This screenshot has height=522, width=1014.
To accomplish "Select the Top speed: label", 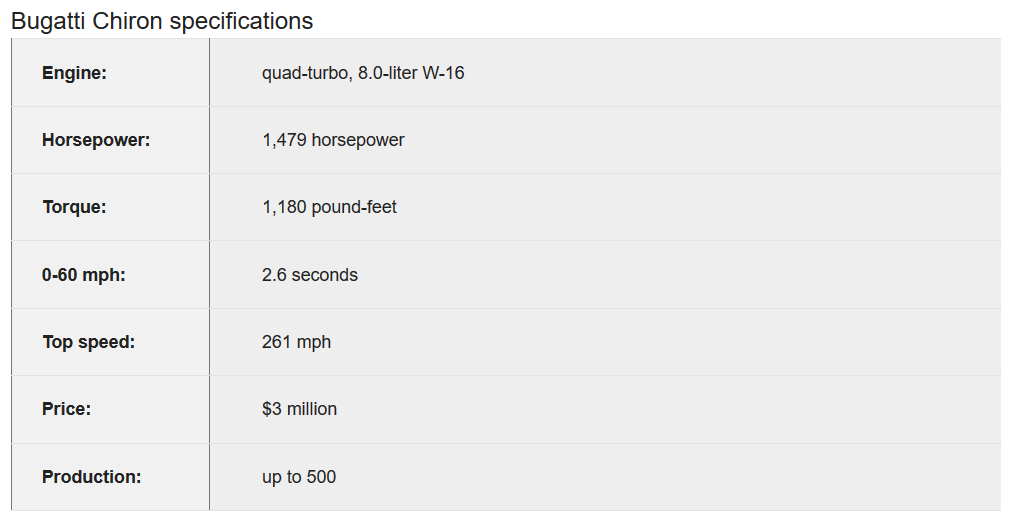I will pos(89,342).
